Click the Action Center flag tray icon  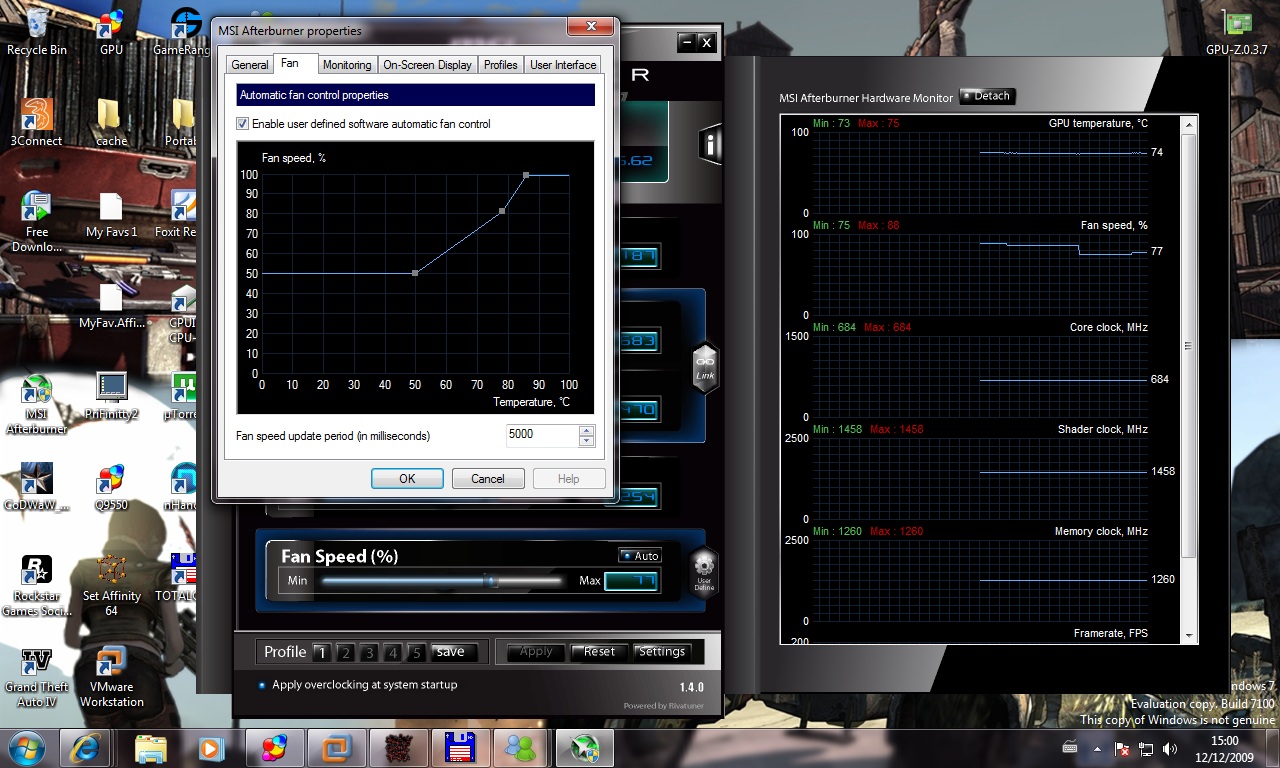coord(1123,748)
